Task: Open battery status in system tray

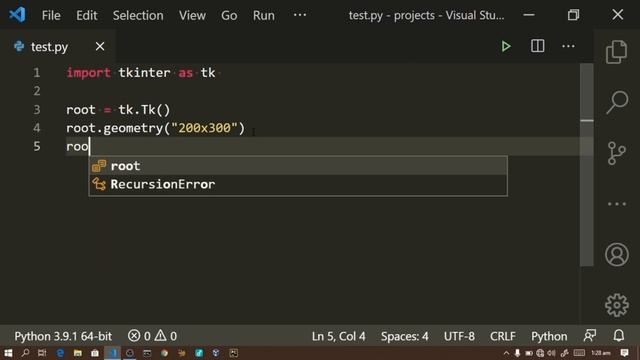Action: (529, 353)
